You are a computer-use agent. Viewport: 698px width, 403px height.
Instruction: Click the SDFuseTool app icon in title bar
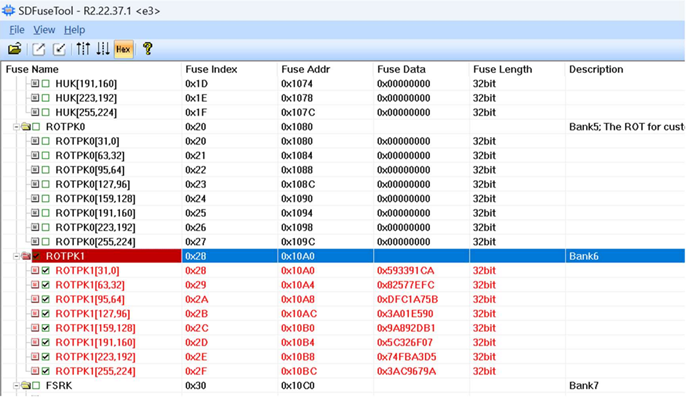(10, 10)
